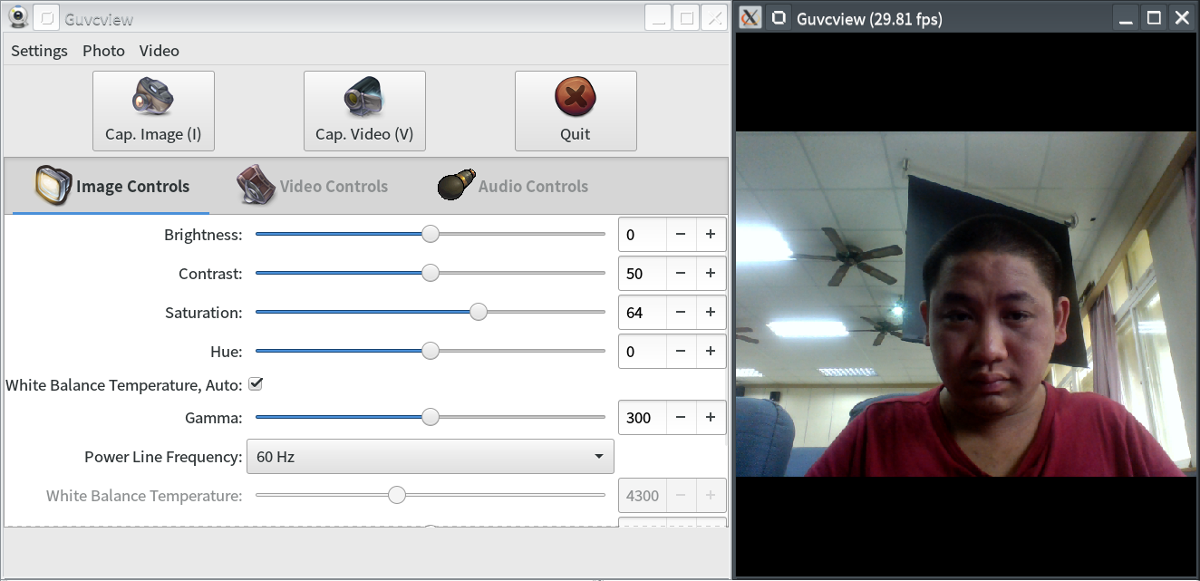
Task: Click the Gamma value field showing 300
Action: (x=642, y=417)
